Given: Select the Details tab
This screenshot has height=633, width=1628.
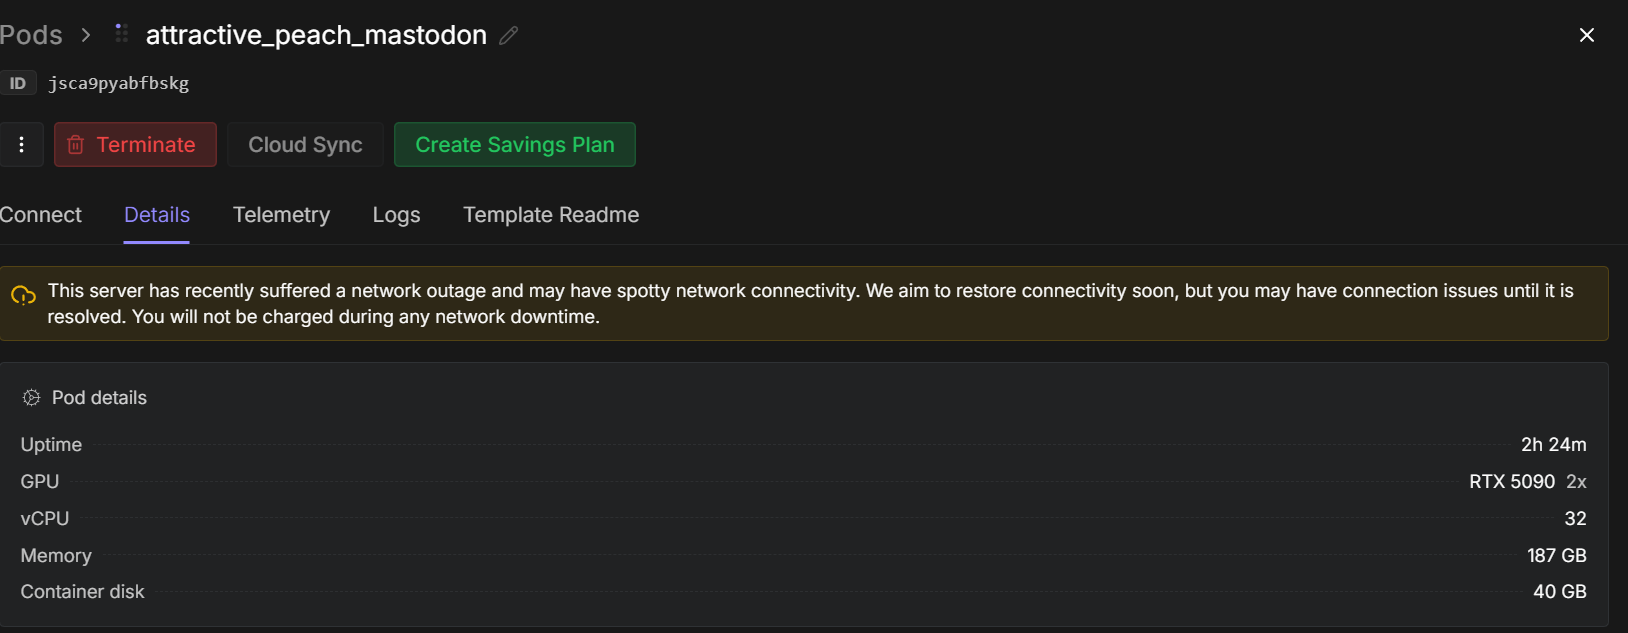Looking at the screenshot, I should coord(157,215).
